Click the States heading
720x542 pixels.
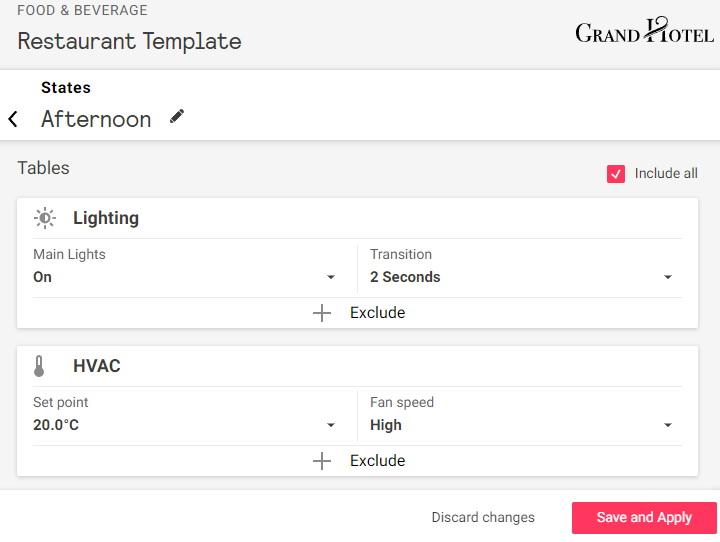[66, 88]
